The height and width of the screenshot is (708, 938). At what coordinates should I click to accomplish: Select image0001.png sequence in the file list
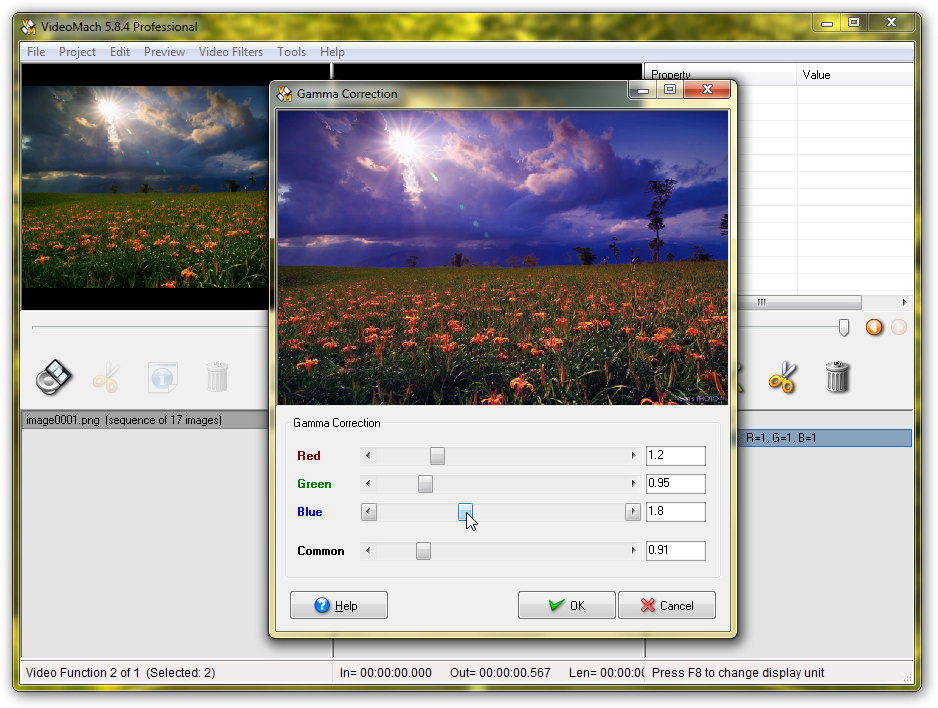point(124,420)
